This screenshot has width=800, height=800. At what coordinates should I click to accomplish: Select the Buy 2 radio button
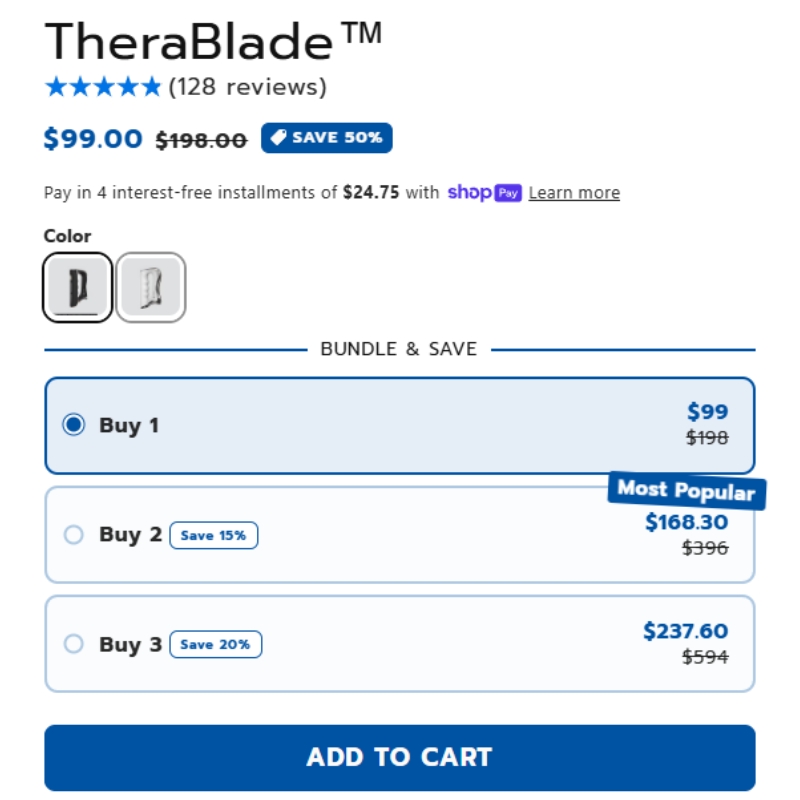(73, 535)
